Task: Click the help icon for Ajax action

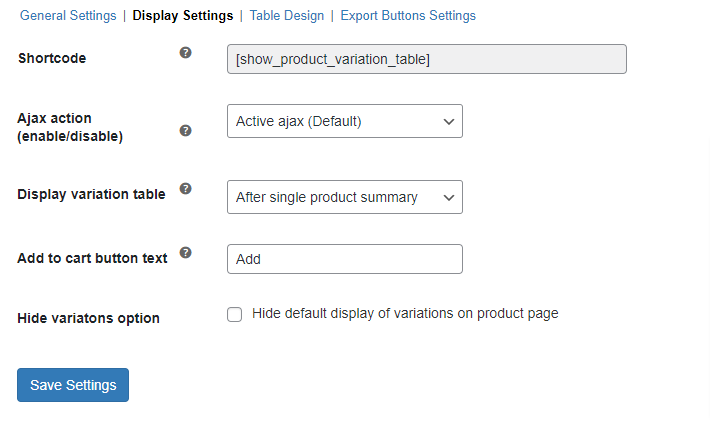Action: [185, 130]
